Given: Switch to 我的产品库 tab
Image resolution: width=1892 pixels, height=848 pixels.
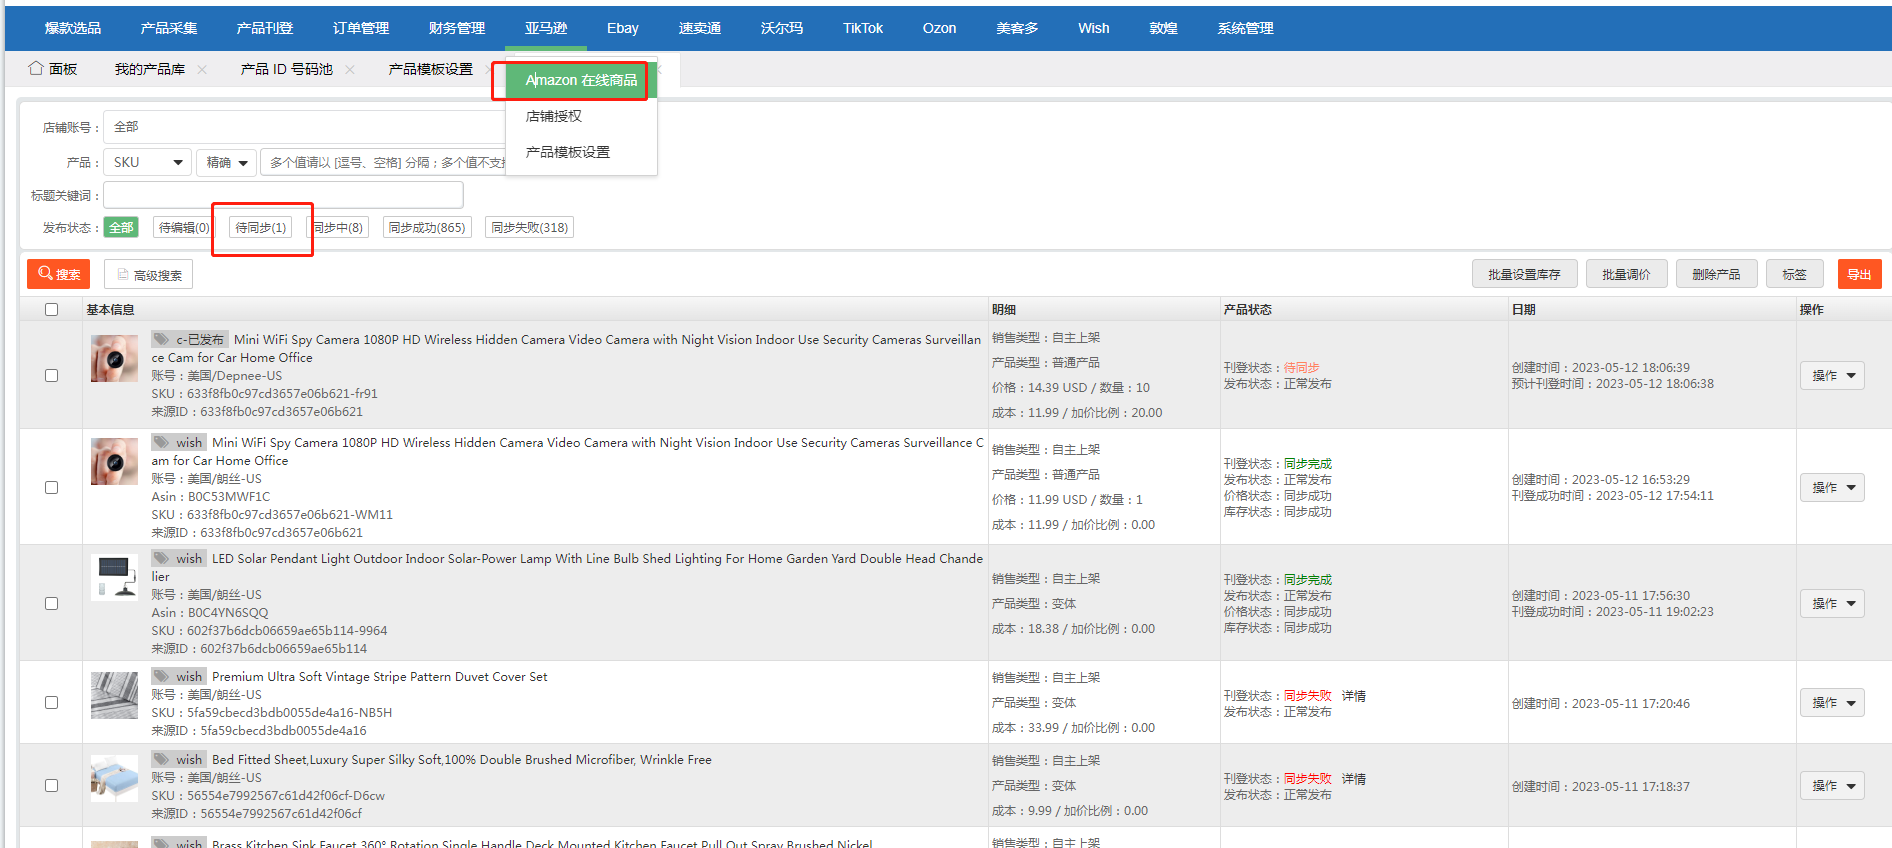Looking at the screenshot, I should [149, 69].
